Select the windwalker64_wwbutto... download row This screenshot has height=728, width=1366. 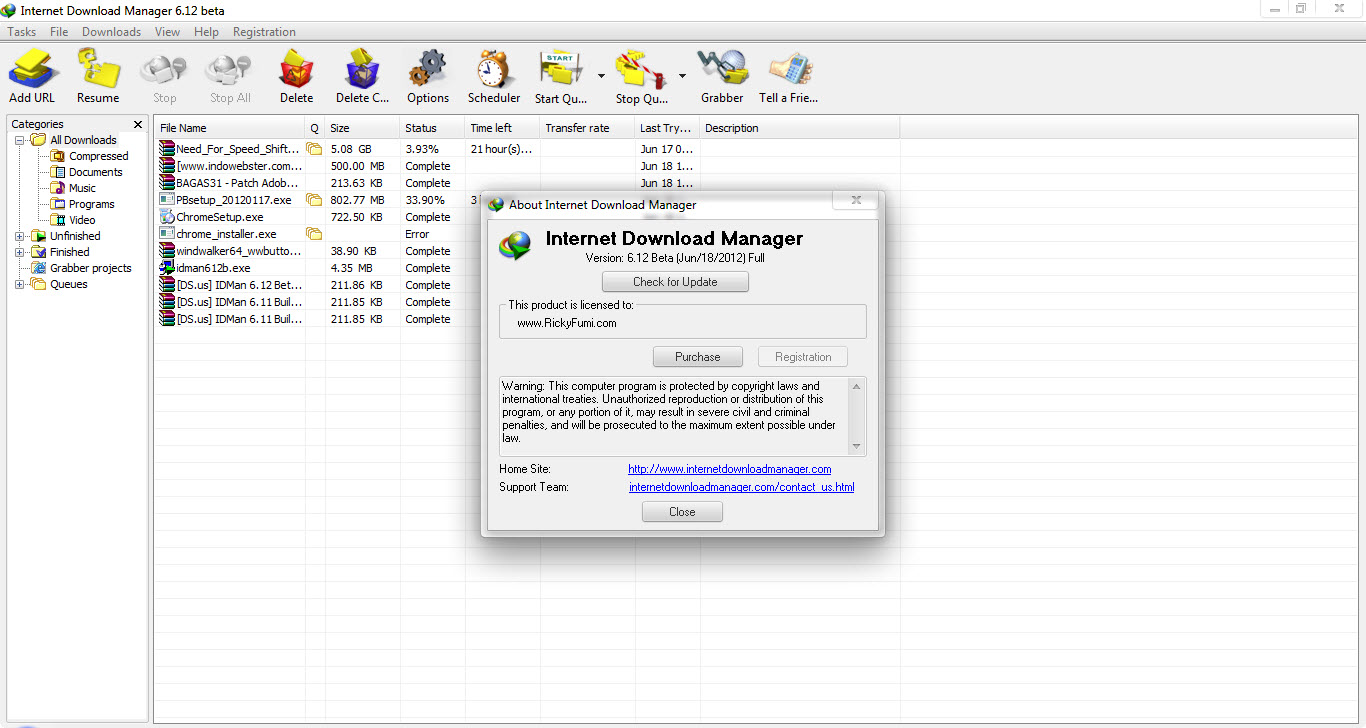click(239, 251)
